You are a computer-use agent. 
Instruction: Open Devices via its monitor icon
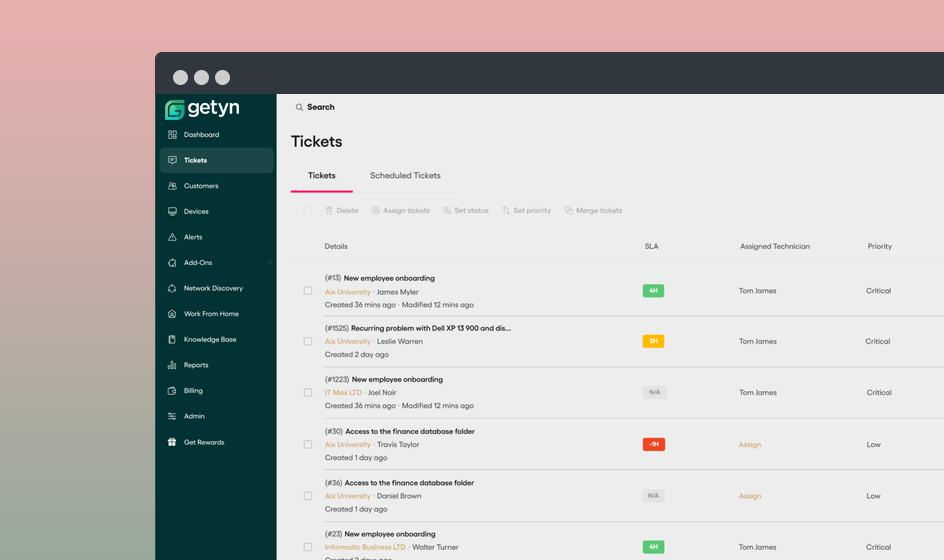(172, 211)
